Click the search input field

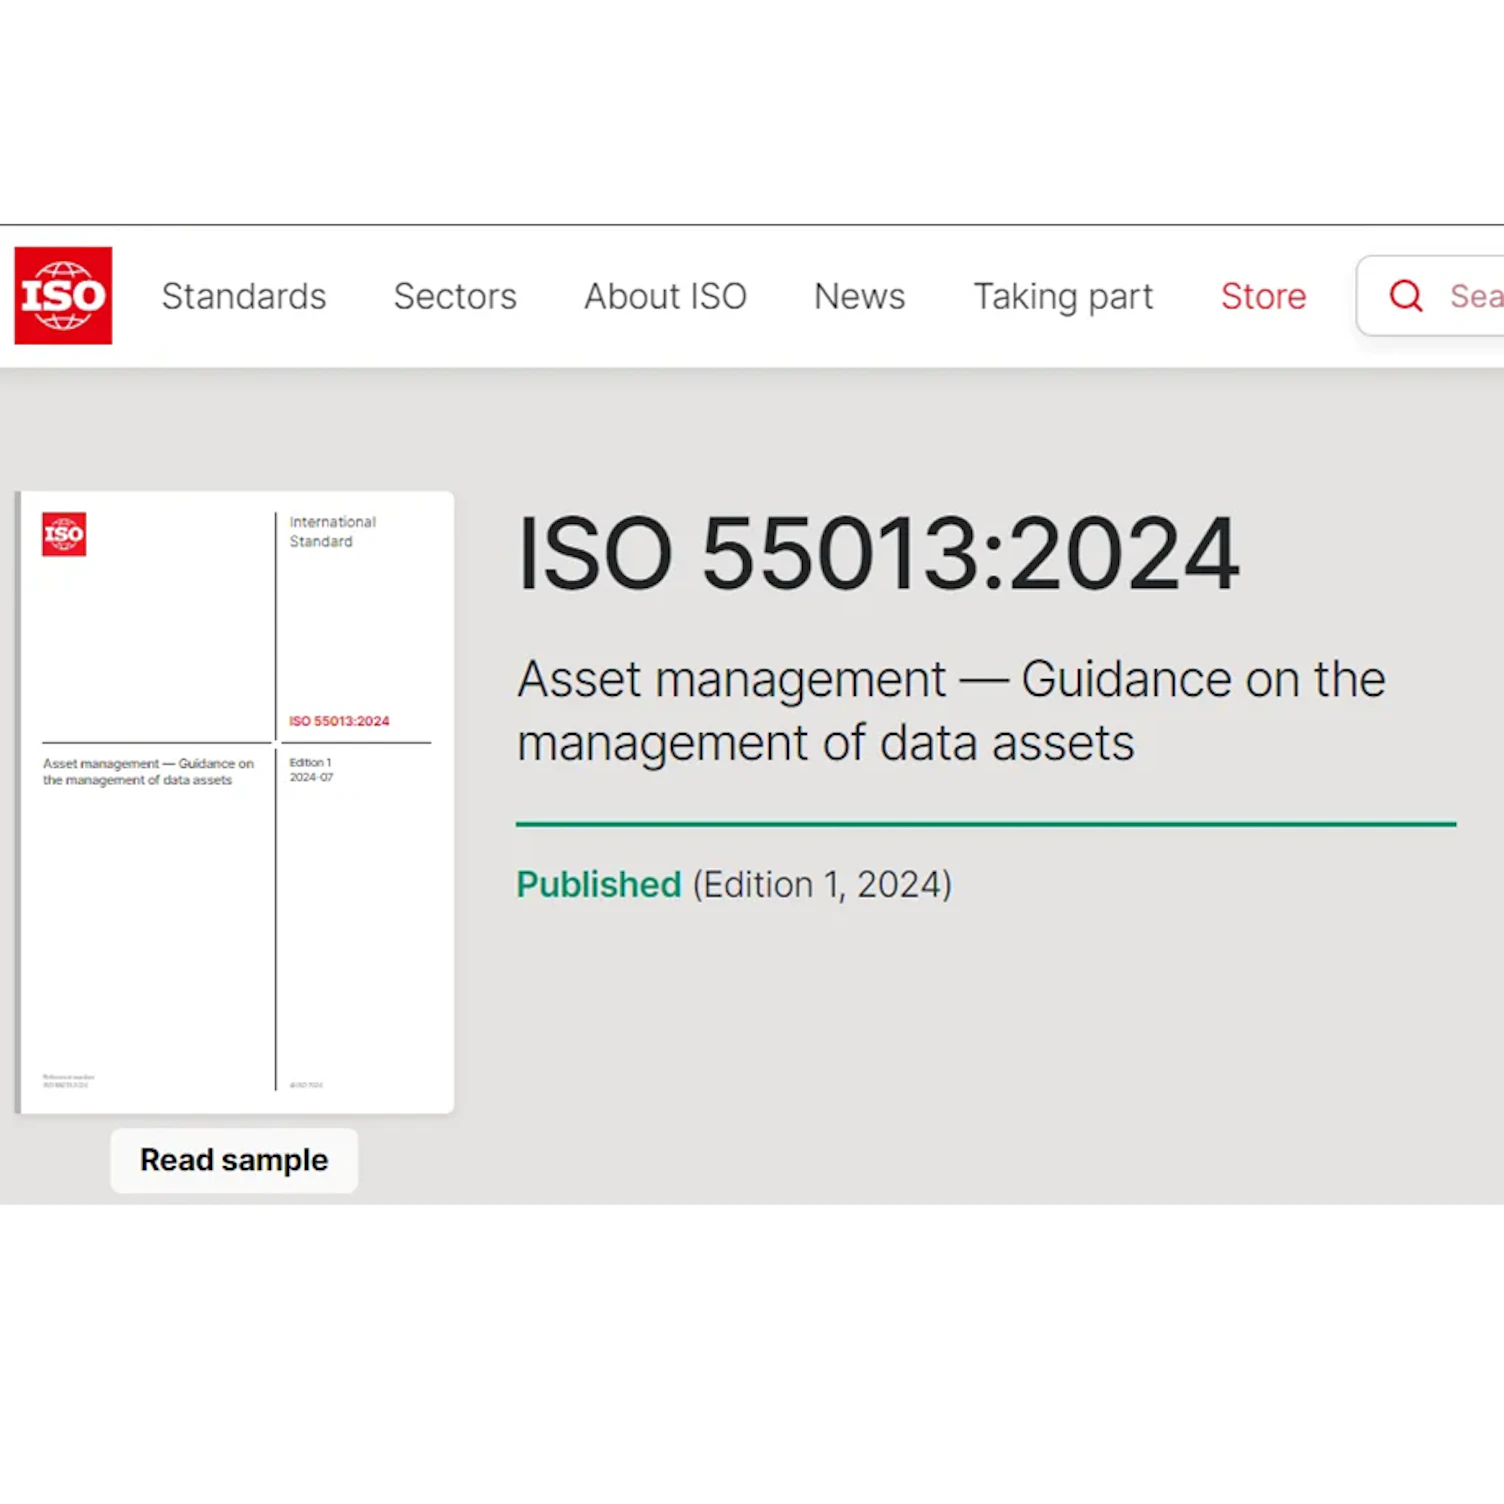click(1431, 296)
